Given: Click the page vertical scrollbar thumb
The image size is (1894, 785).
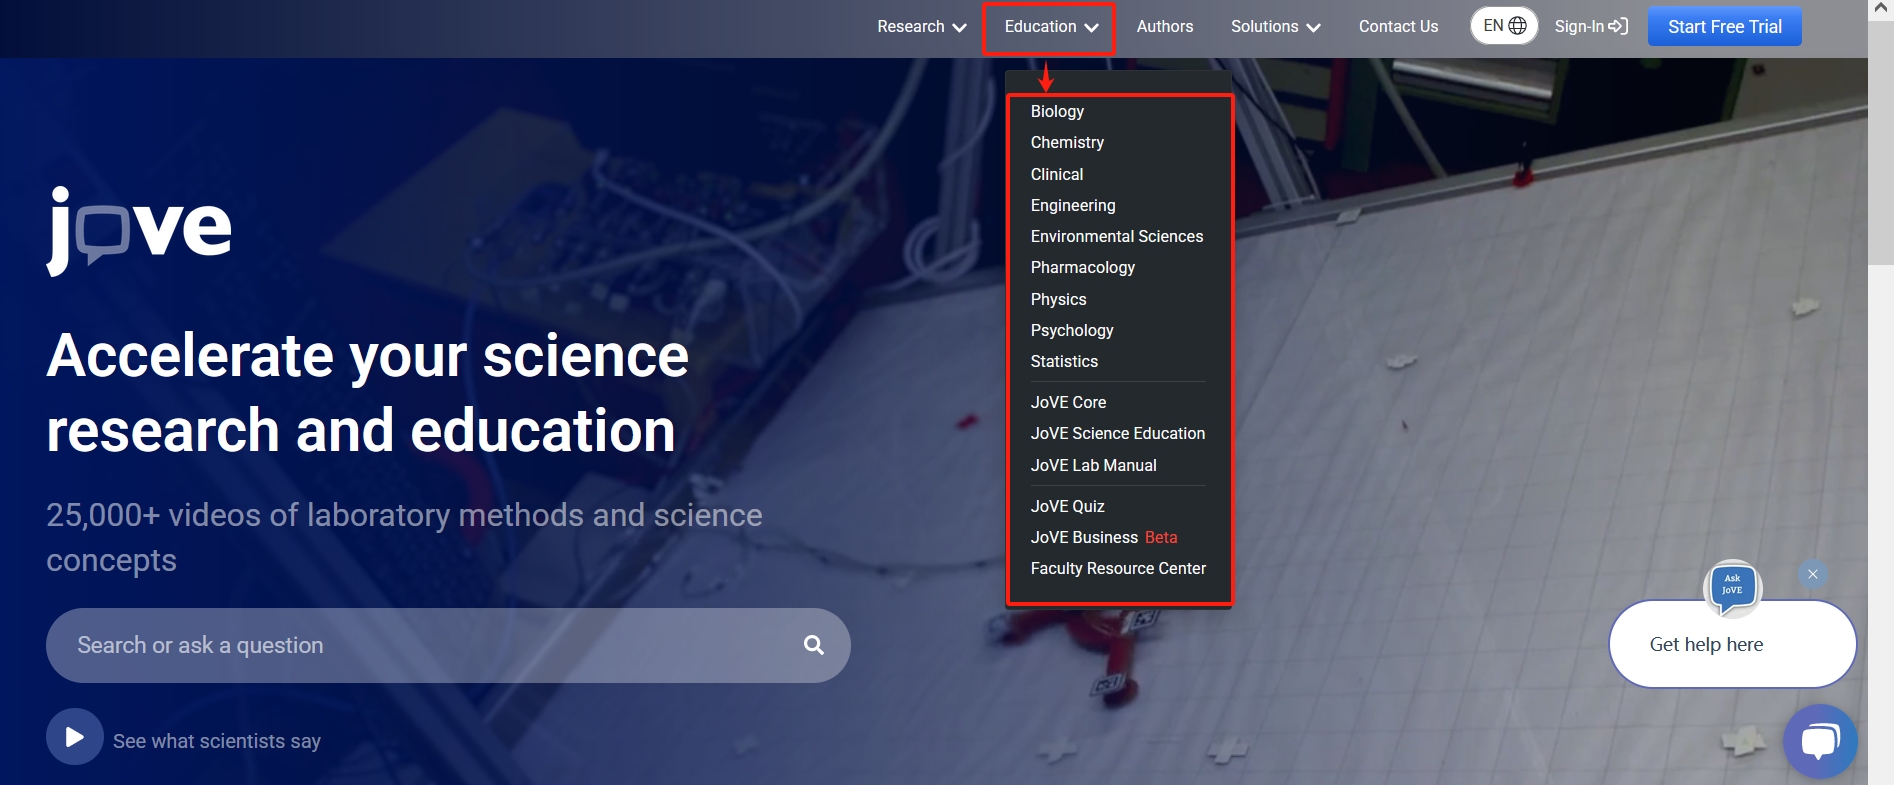Looking at the screenshot, I should click(1880, 140).
